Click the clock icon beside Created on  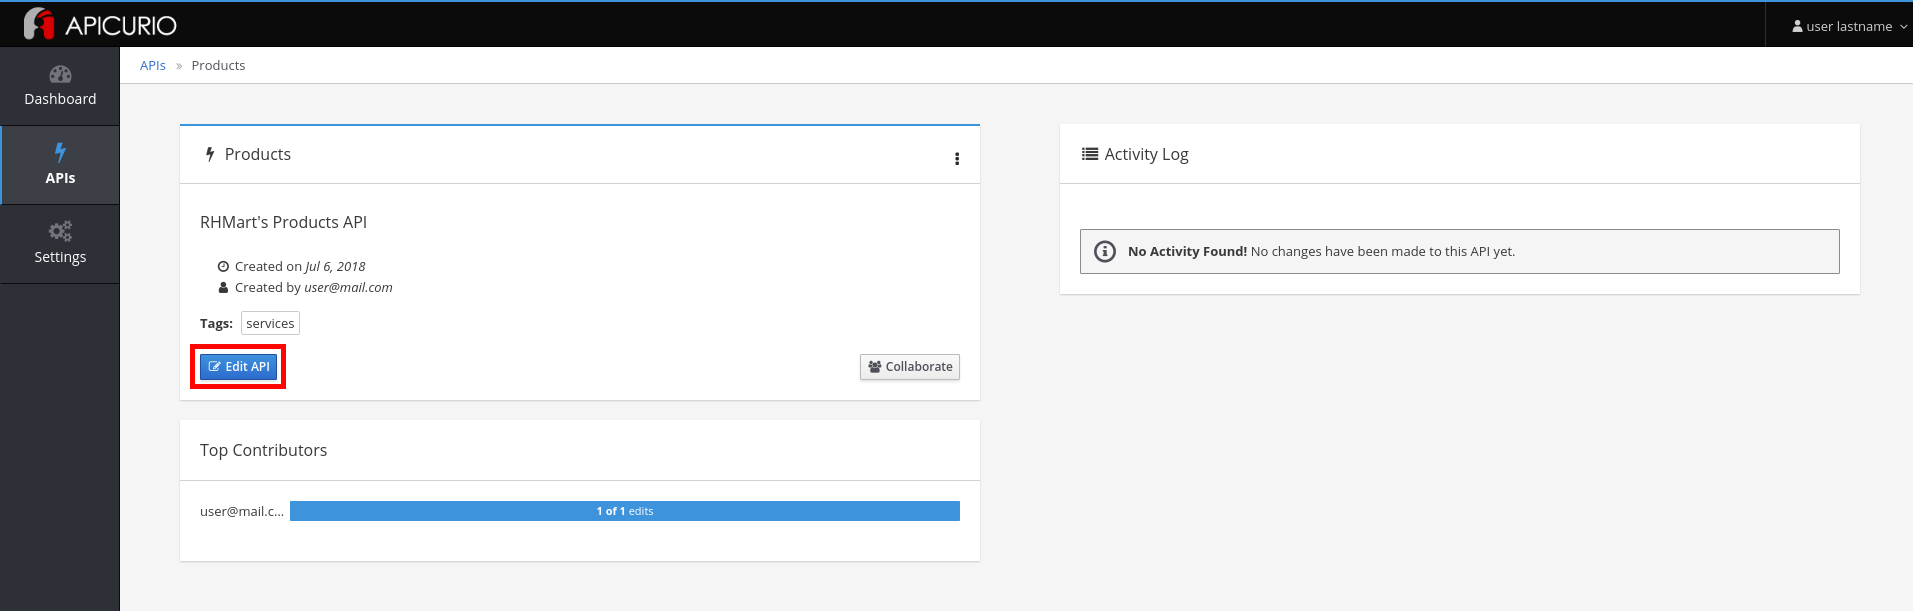click(x=223, y=267)
